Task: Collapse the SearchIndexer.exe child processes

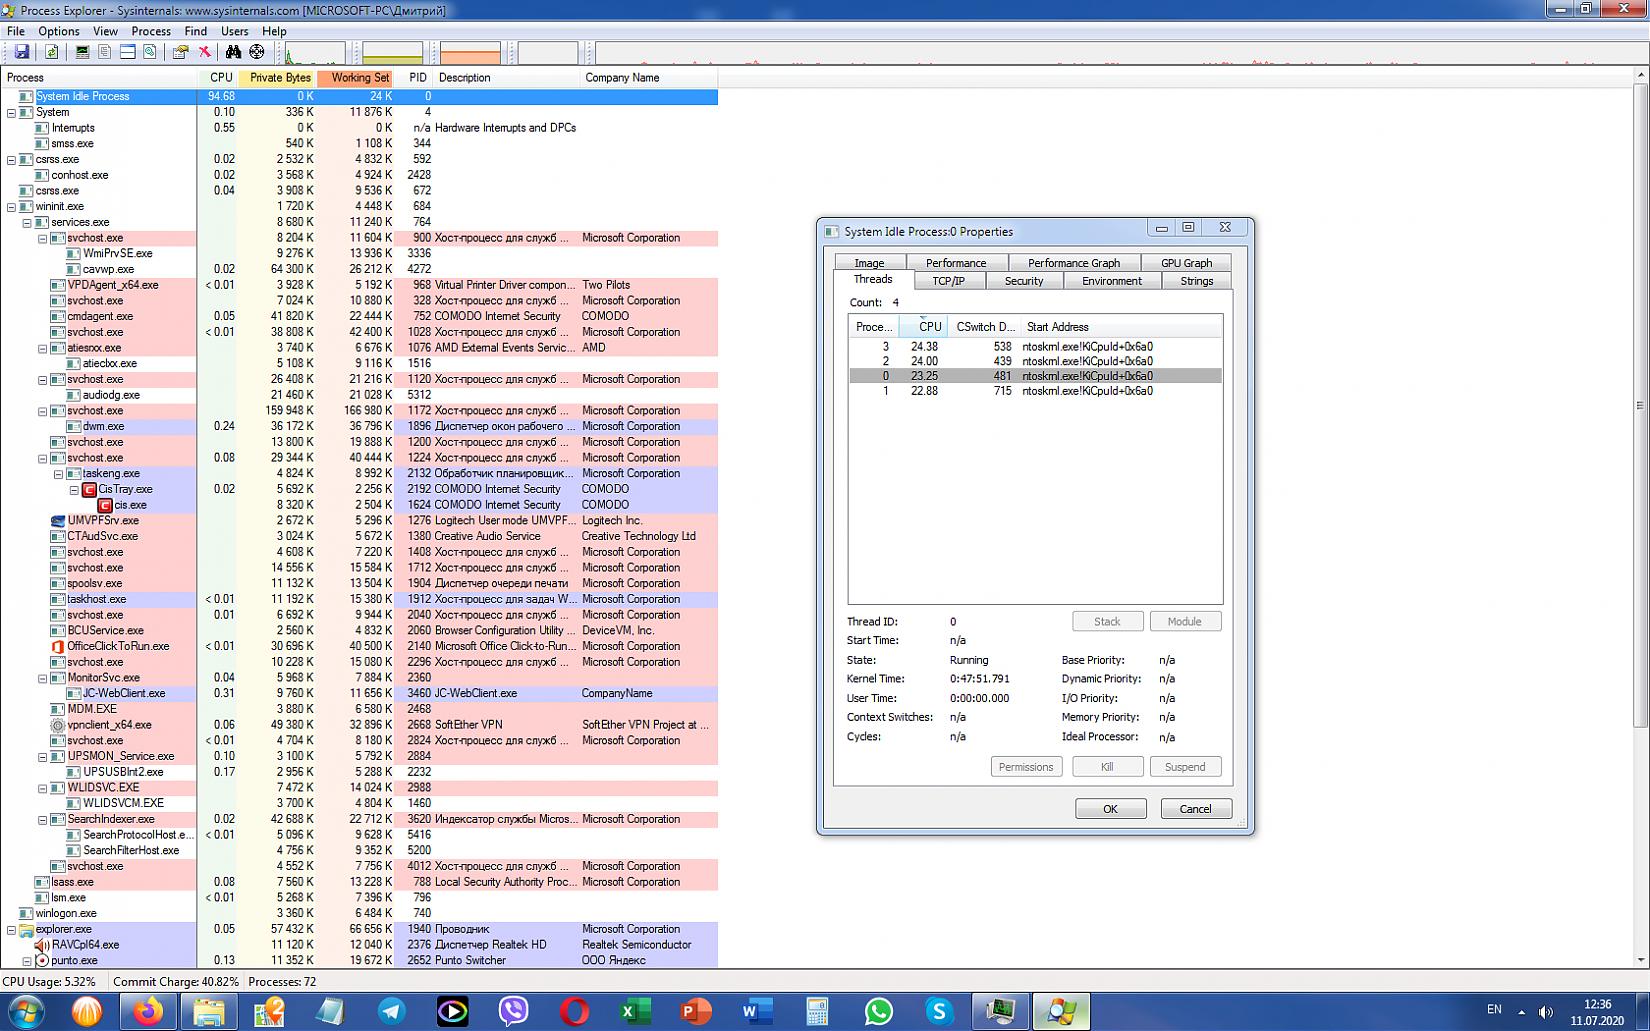Action: [x=43, y=820]
